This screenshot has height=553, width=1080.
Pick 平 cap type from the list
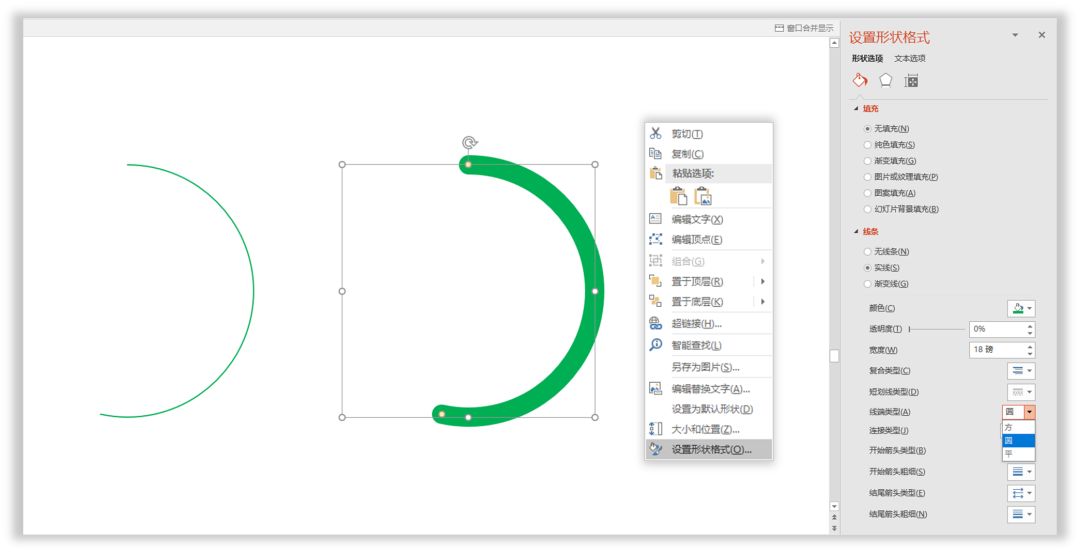[x=1019, y=453]
